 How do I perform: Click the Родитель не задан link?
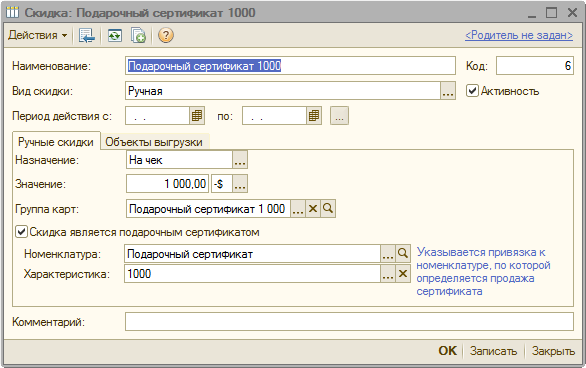pos(519,35)
